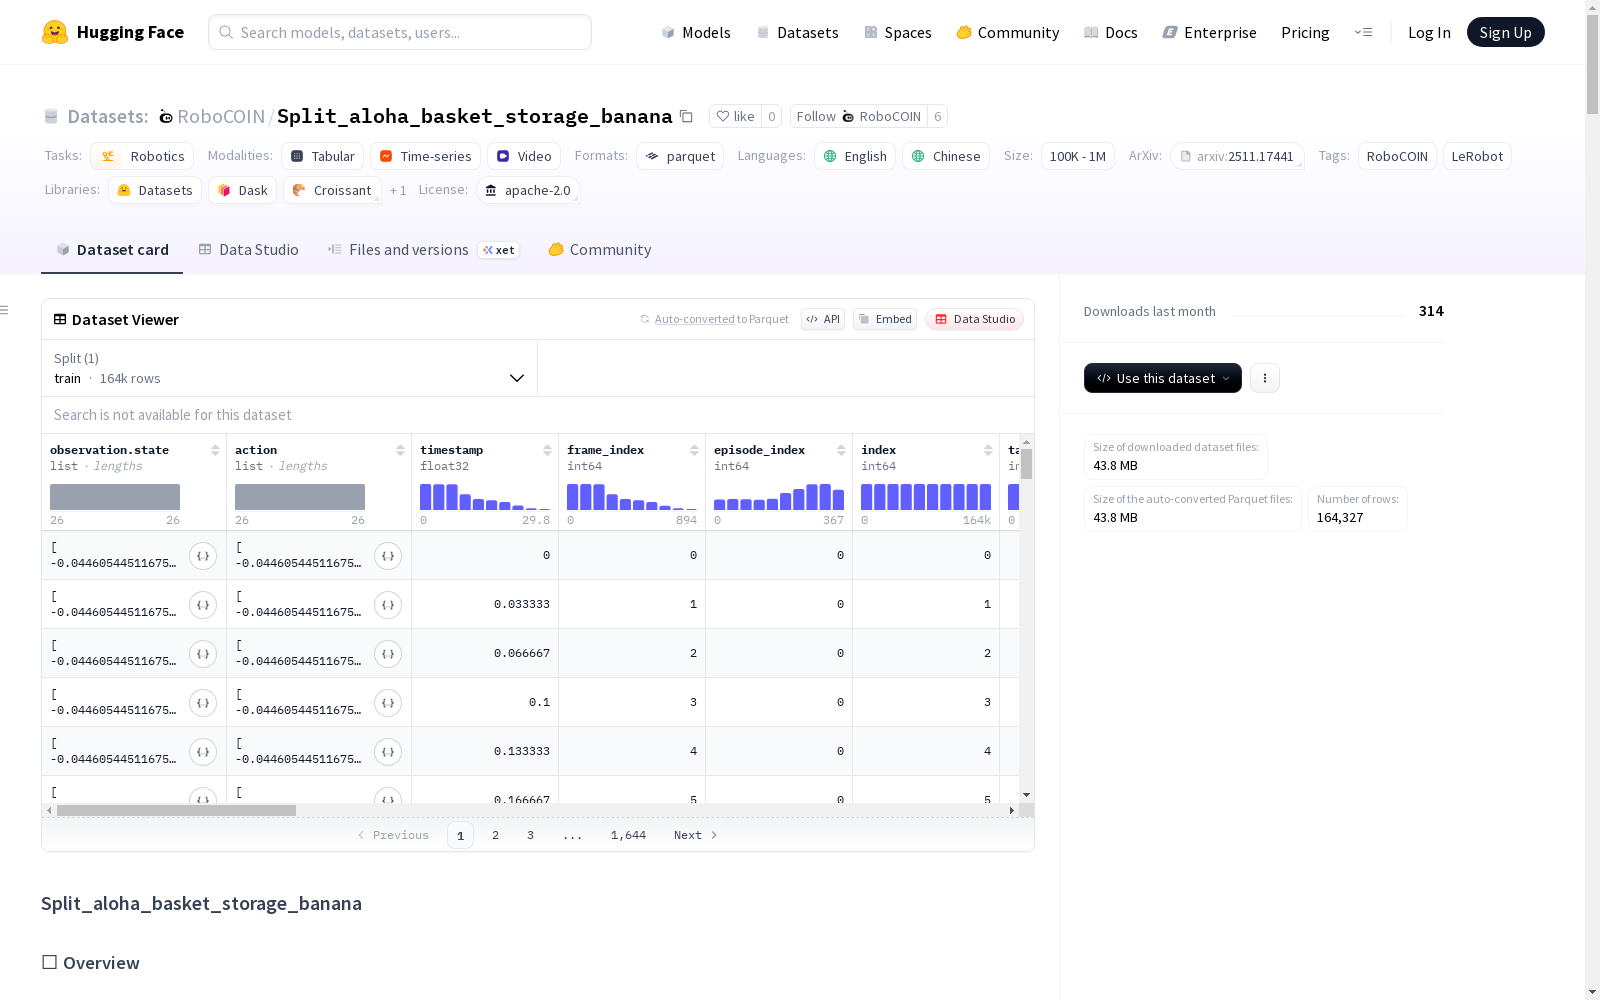Follow the RoboCOIN organization

coord(859,116)
